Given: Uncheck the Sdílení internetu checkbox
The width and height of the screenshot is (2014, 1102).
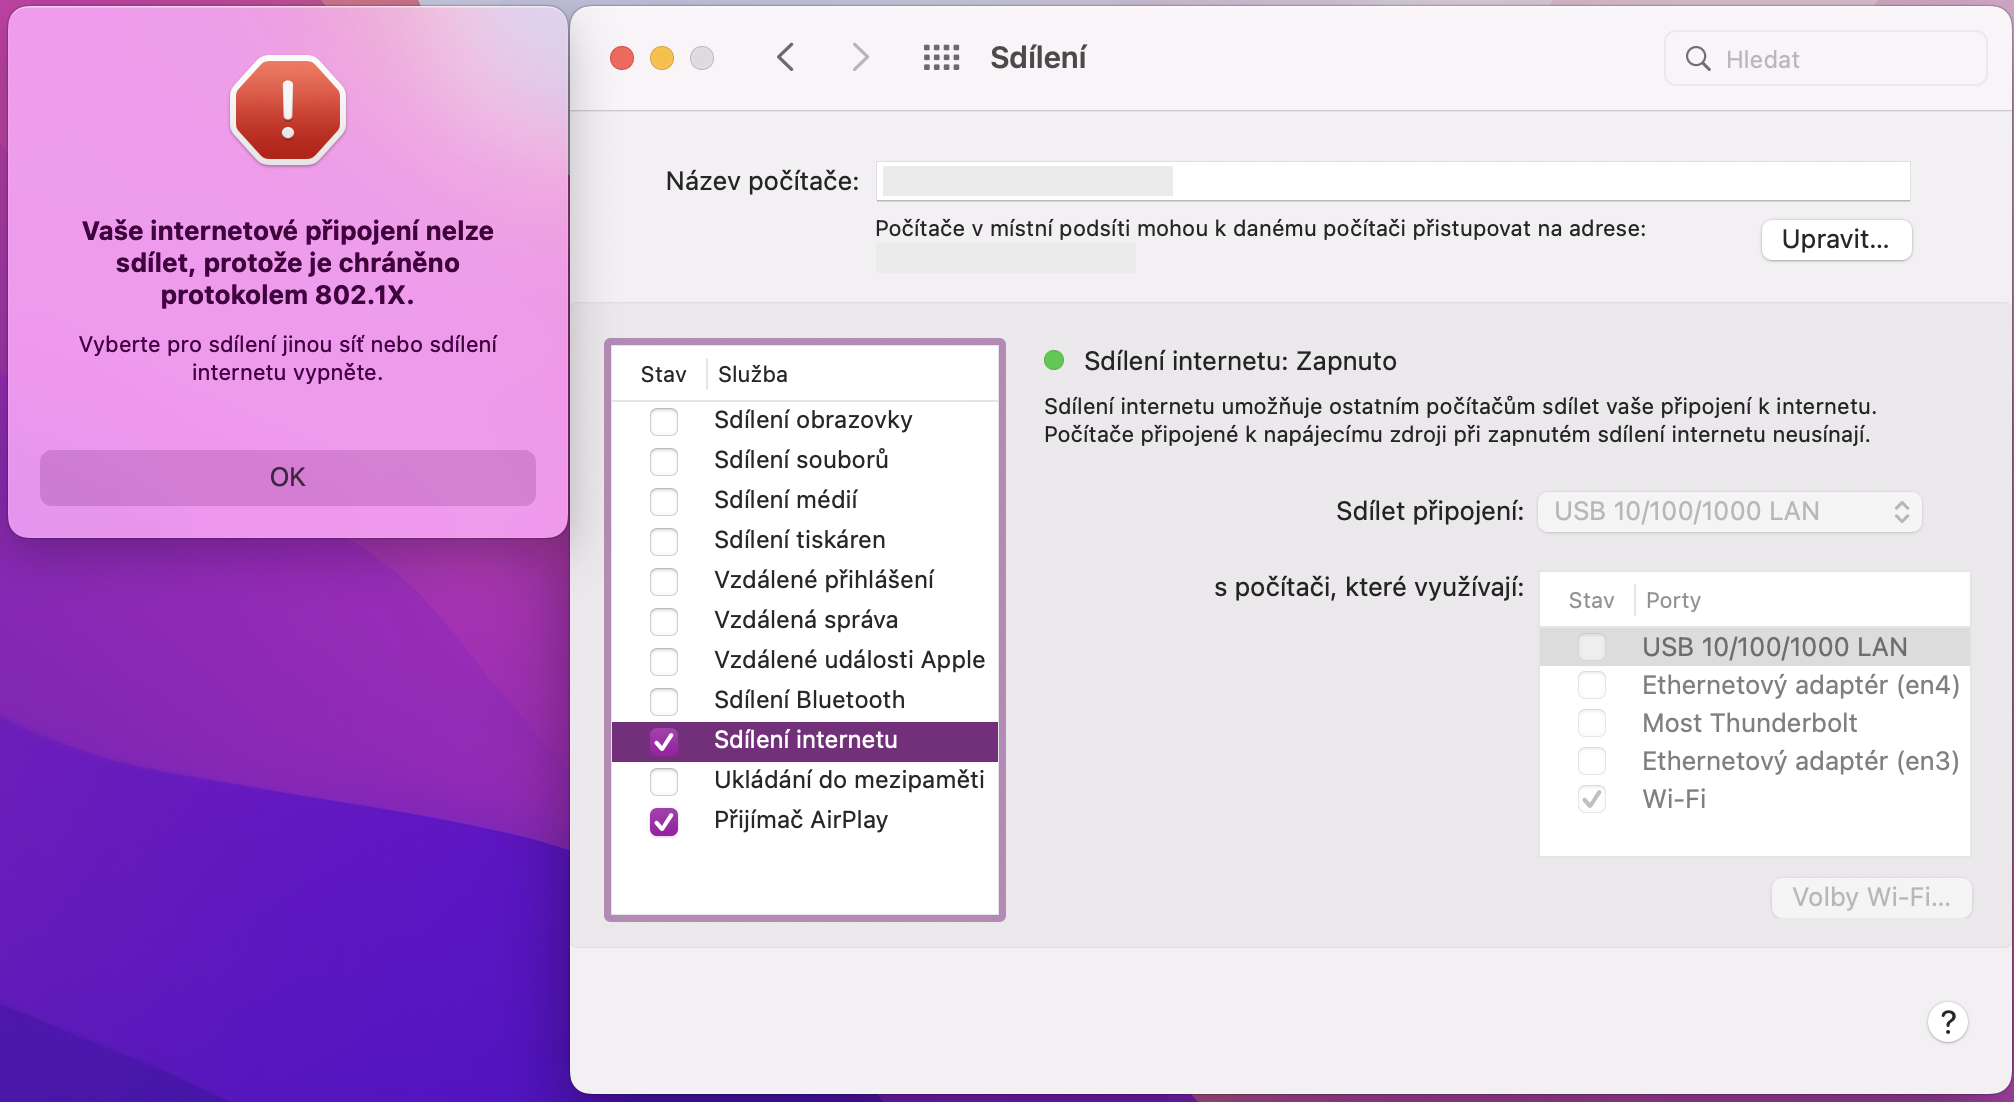Looking at the screenshot, I should point(664,741).
